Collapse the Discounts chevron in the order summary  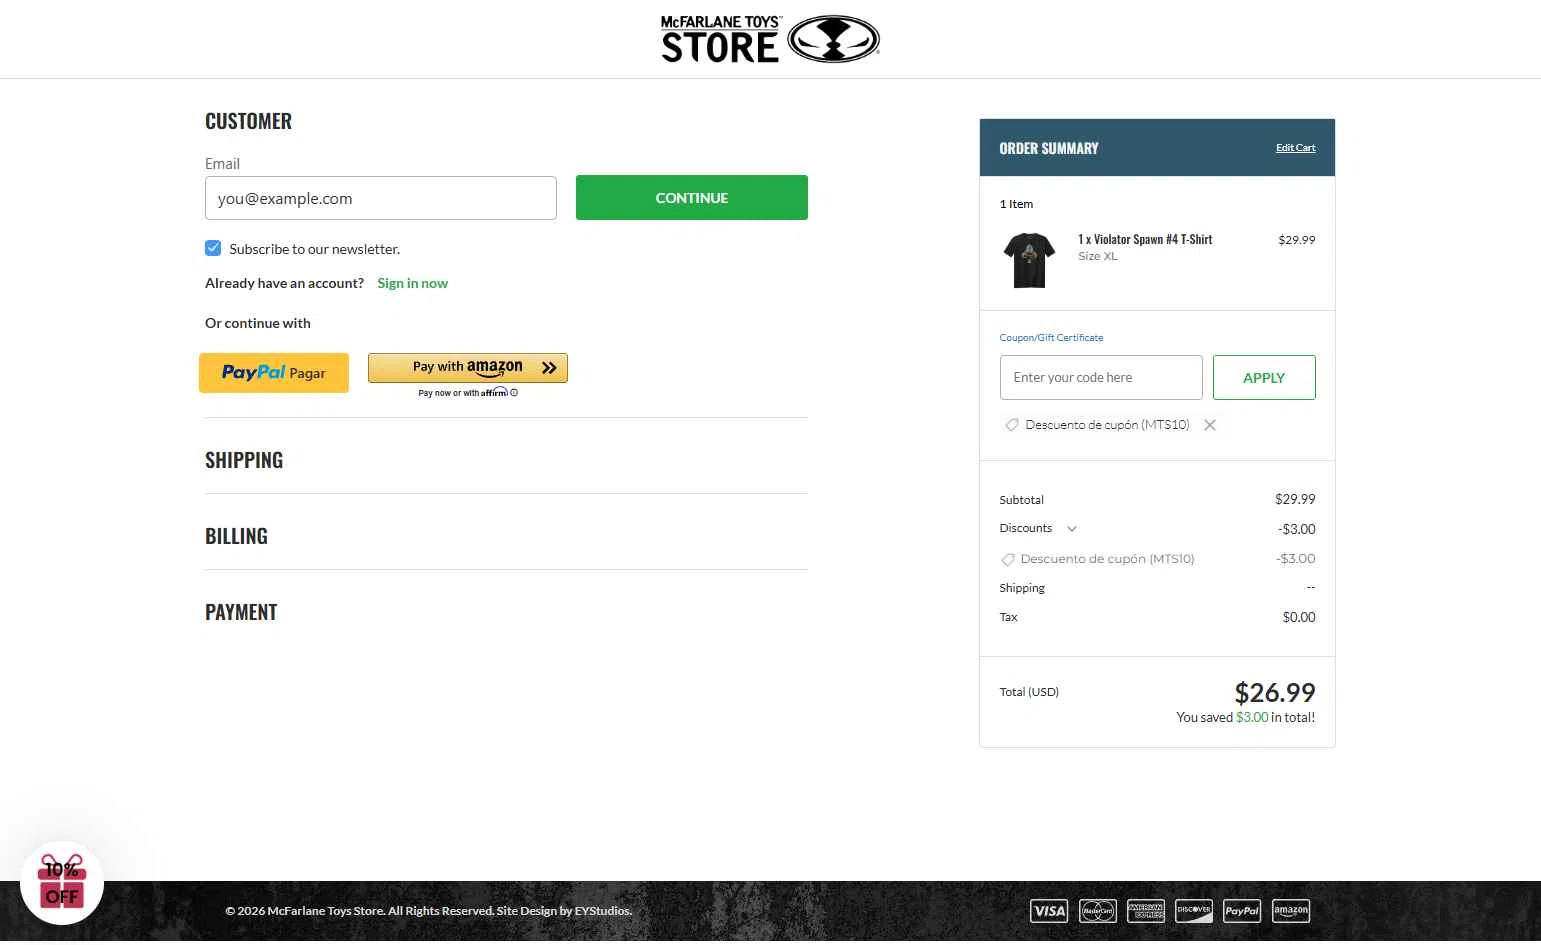[1072, 529]
